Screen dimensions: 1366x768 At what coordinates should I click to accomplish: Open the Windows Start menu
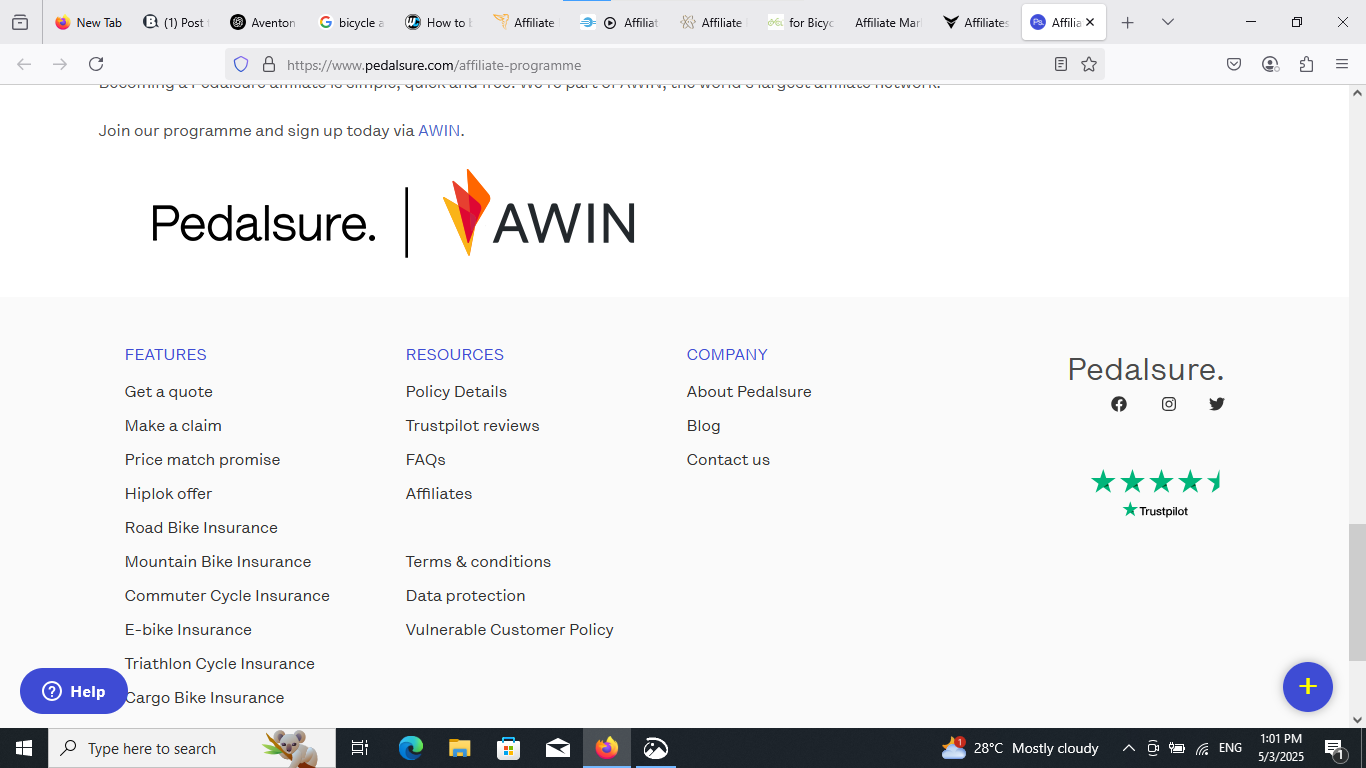tap(23, 748)
